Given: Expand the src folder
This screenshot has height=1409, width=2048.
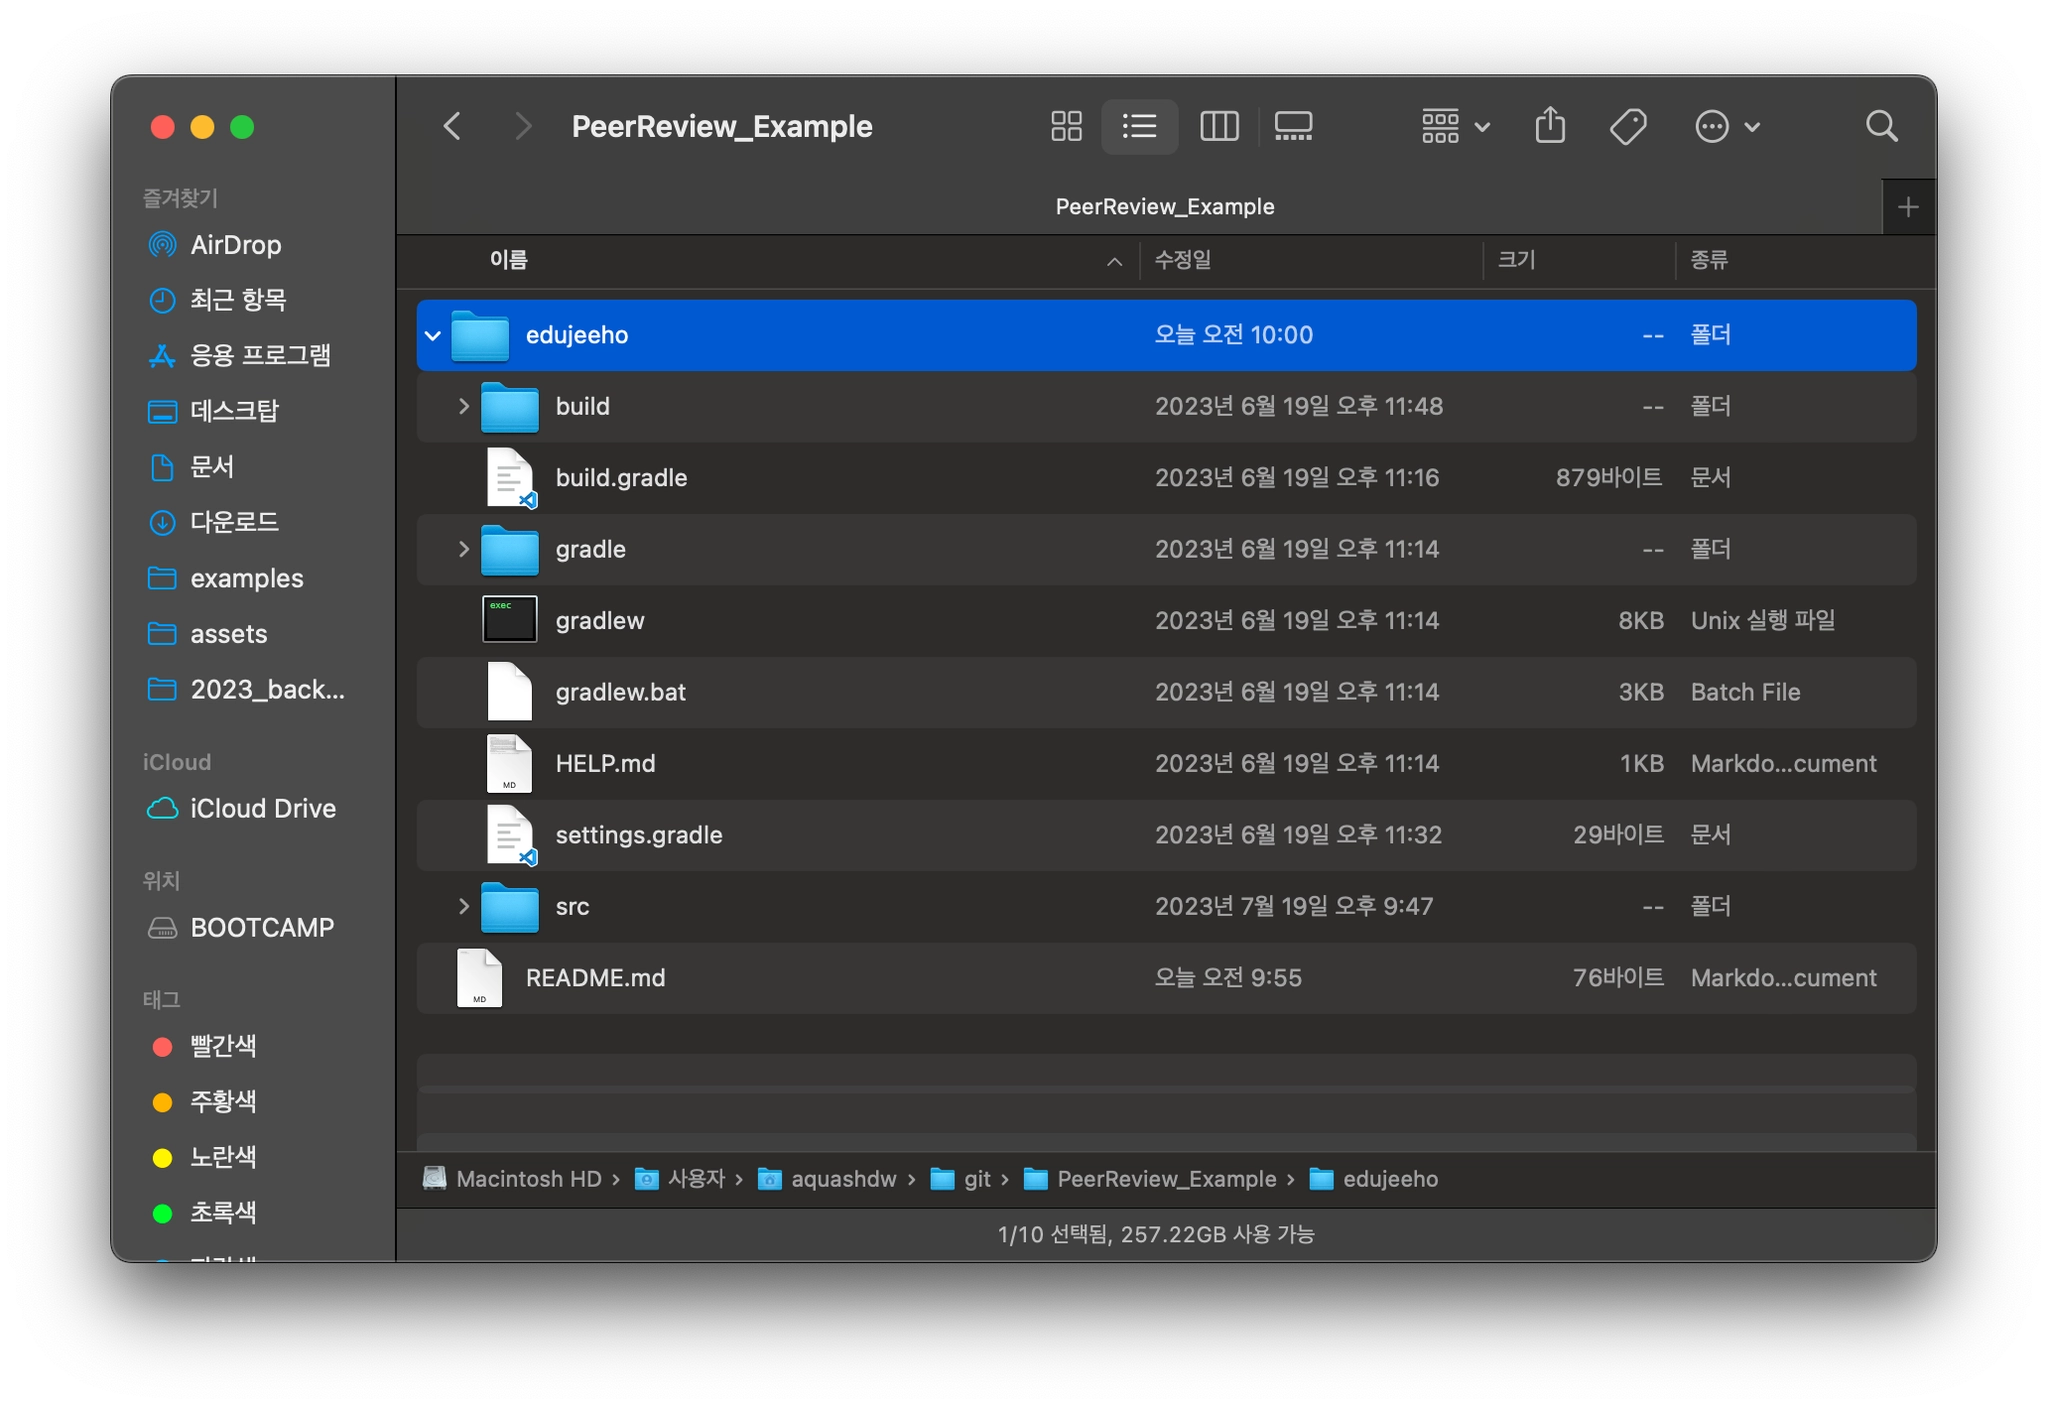Looking at the screenshot, I should pyautogui.click(x=463, y=906).
